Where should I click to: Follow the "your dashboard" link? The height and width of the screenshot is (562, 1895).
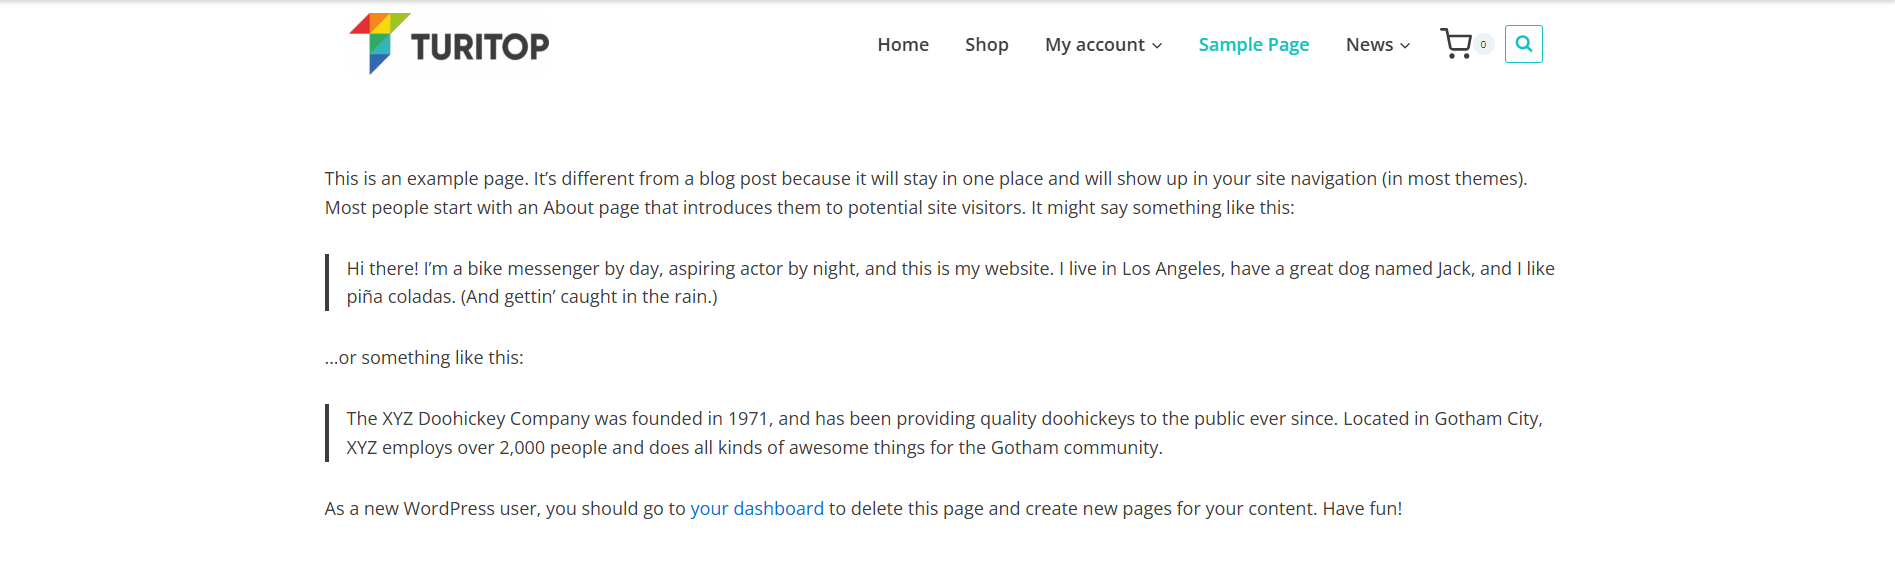tap(756, 509)
